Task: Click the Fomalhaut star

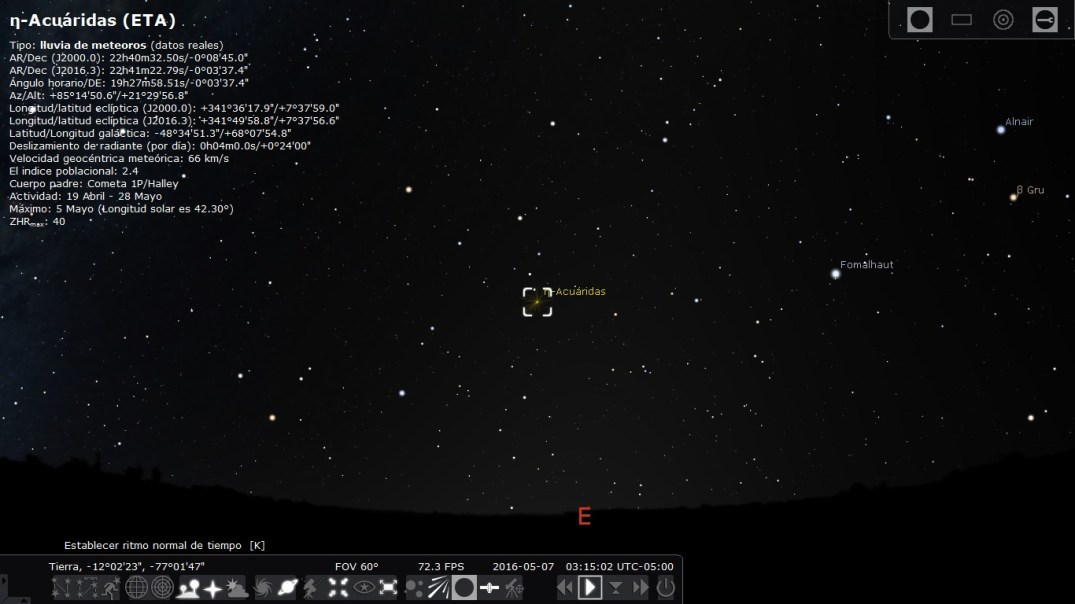Action: (x=836, y=274)
